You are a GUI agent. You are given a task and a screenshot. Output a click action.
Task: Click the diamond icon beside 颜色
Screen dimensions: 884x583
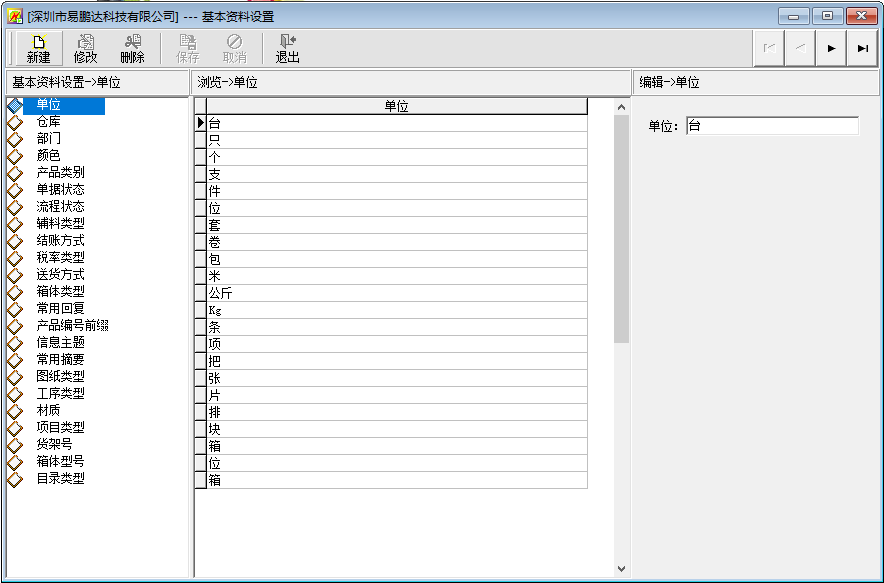[15, 156]
